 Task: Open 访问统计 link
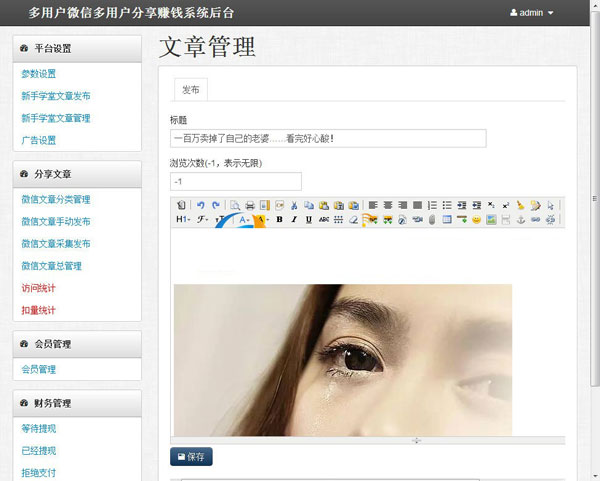point(38,288)
